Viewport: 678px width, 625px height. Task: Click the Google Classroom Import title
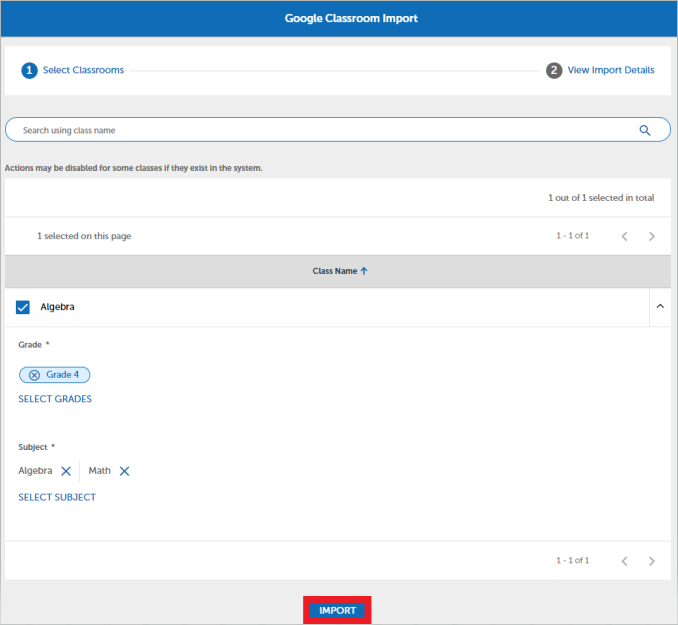(x=351, y=18)
